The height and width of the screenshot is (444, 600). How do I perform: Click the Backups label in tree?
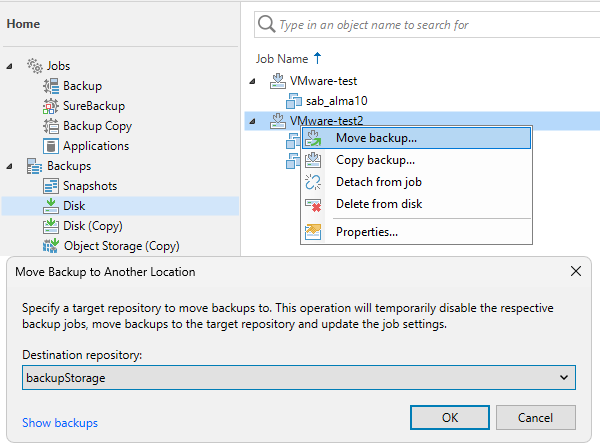click(x=69, y=166)
